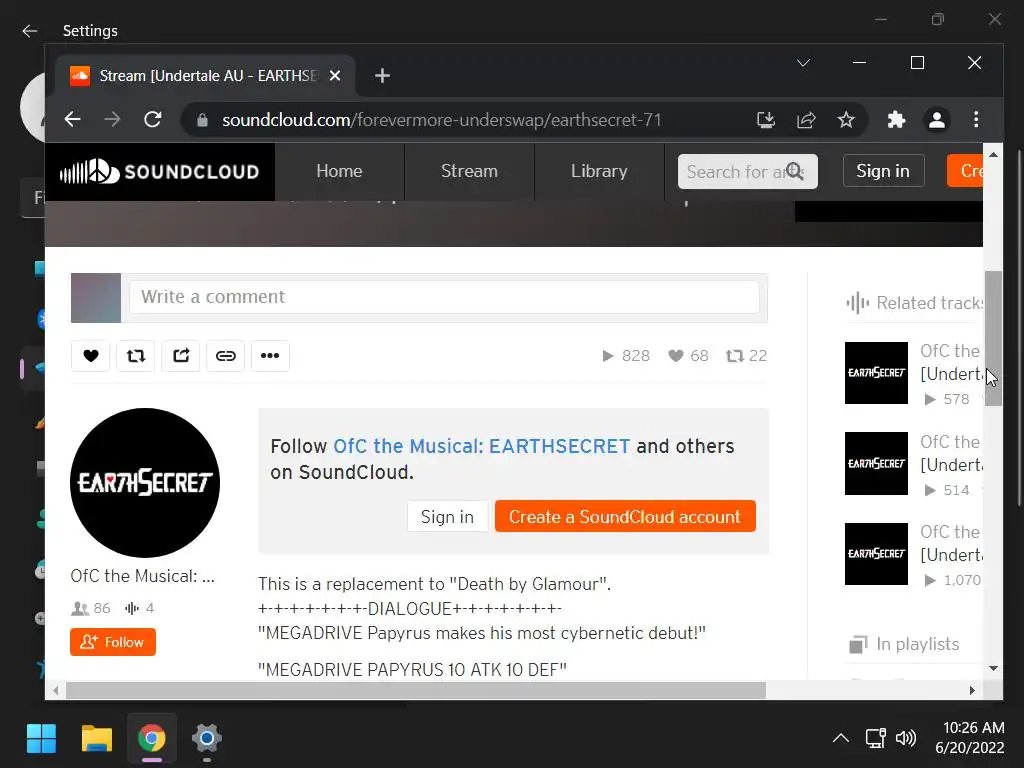
Task: Copy the track link with chain icon
Action: point(225,356)
